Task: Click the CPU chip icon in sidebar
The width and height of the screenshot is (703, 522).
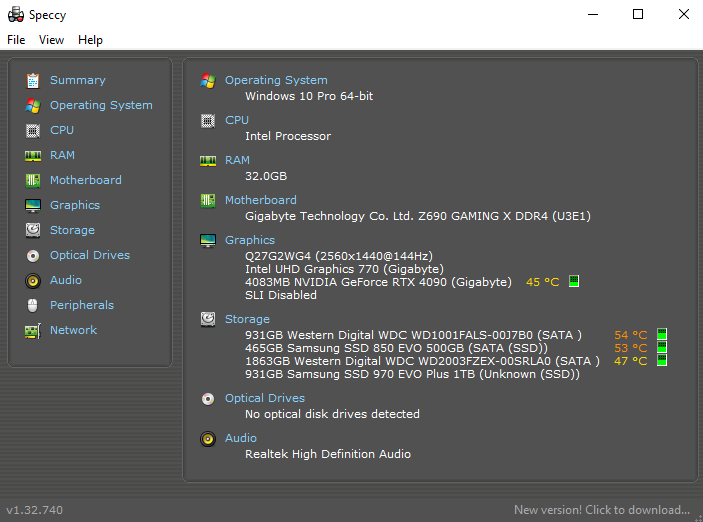Action: coord(33,130)
